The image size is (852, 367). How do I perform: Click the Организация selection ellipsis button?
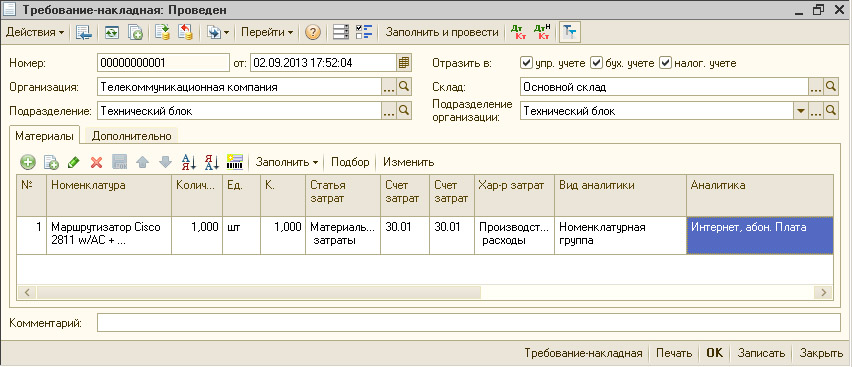pyautogui.click(x=389, y=87)
